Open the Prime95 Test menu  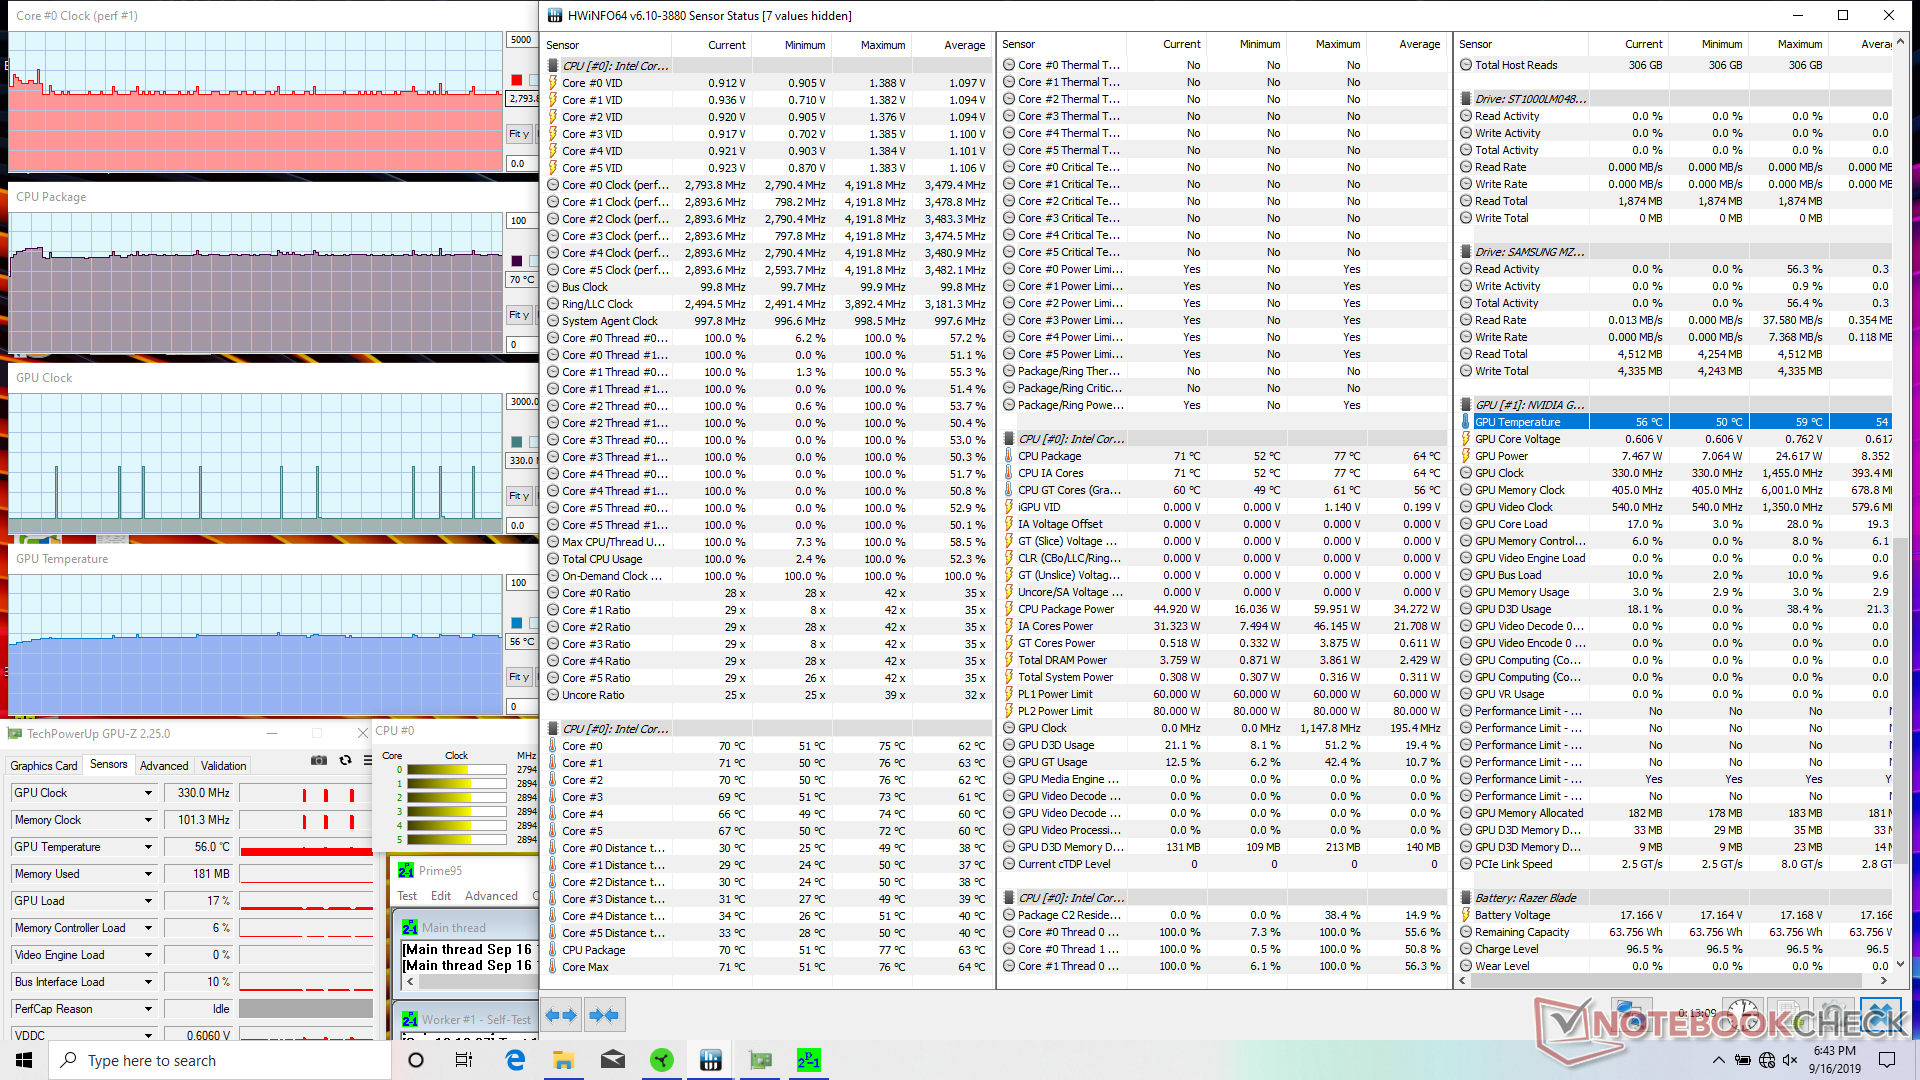(407, 896)
